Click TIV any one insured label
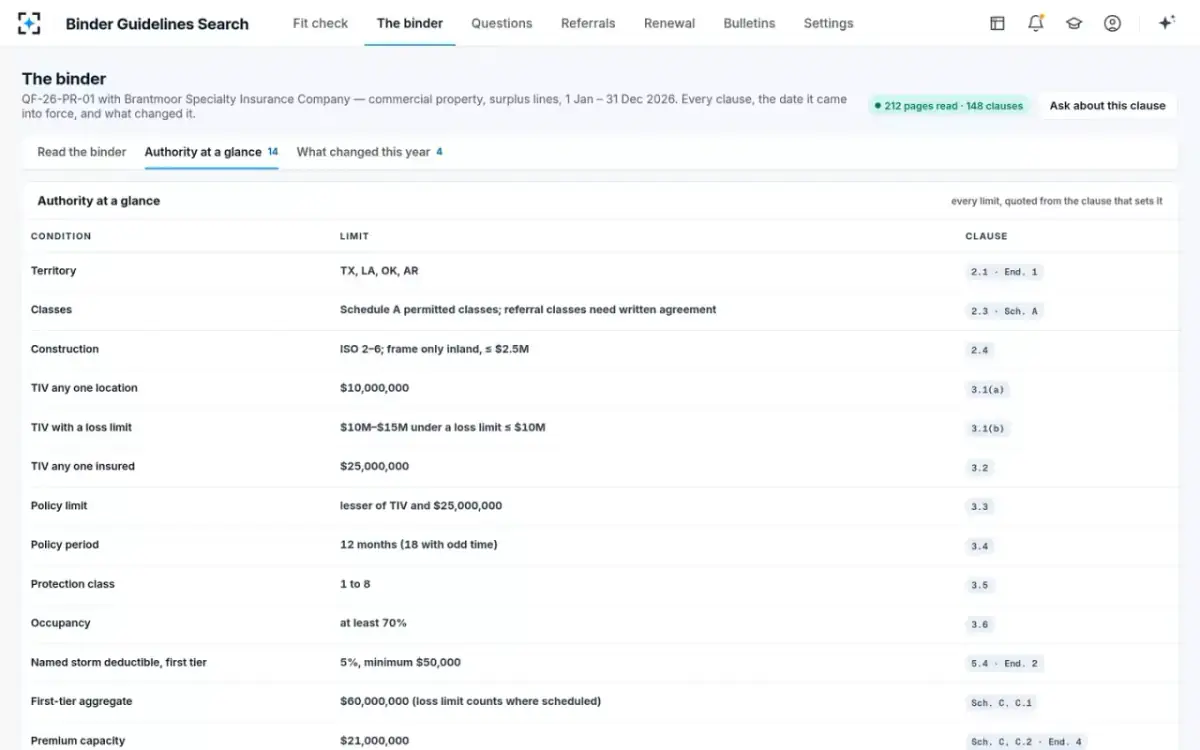Viewport: 1200px width, 750px height. click(83, 466)
